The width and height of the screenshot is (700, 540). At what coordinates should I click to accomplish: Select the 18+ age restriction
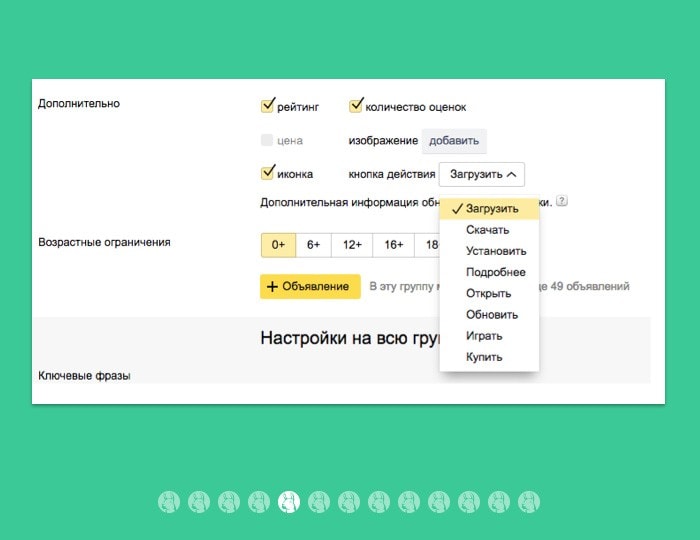tap(428, 245)
